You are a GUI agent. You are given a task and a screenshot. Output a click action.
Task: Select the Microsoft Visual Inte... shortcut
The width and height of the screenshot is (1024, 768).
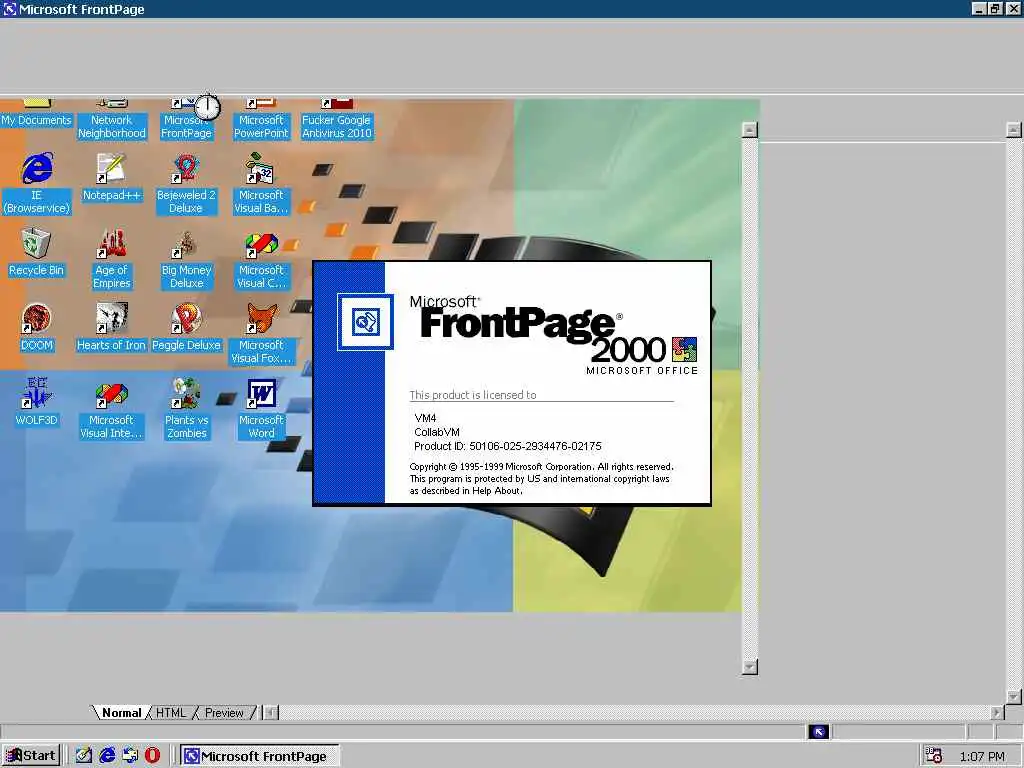[112, 409]
